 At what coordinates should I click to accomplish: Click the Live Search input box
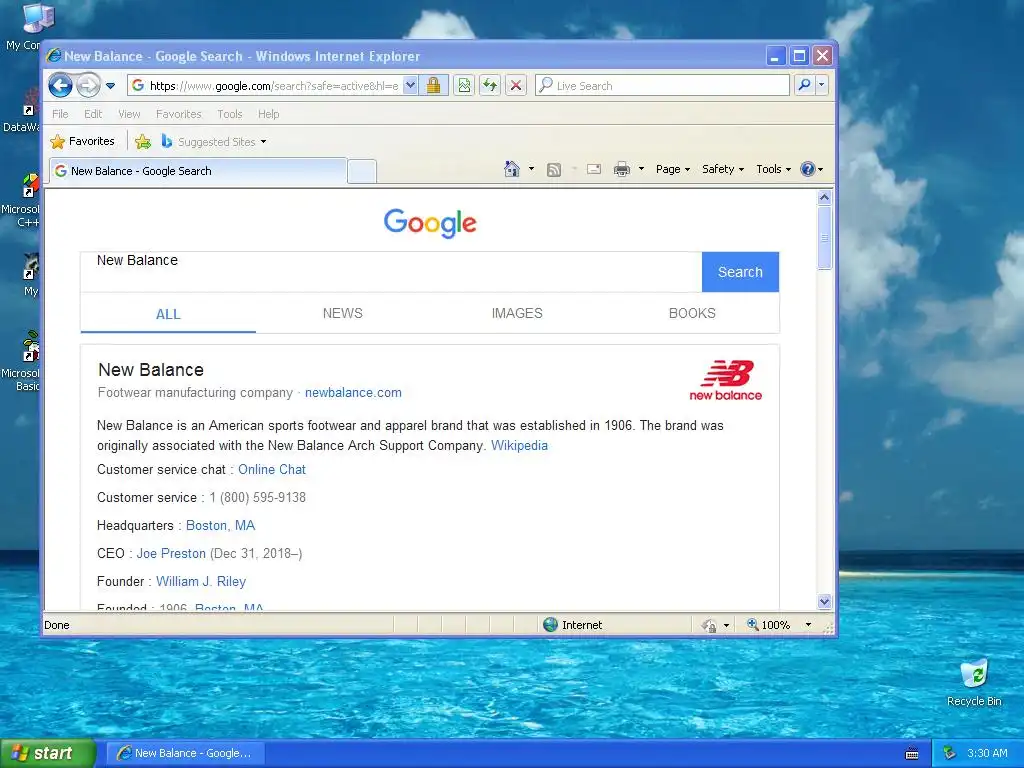[662, 86]
